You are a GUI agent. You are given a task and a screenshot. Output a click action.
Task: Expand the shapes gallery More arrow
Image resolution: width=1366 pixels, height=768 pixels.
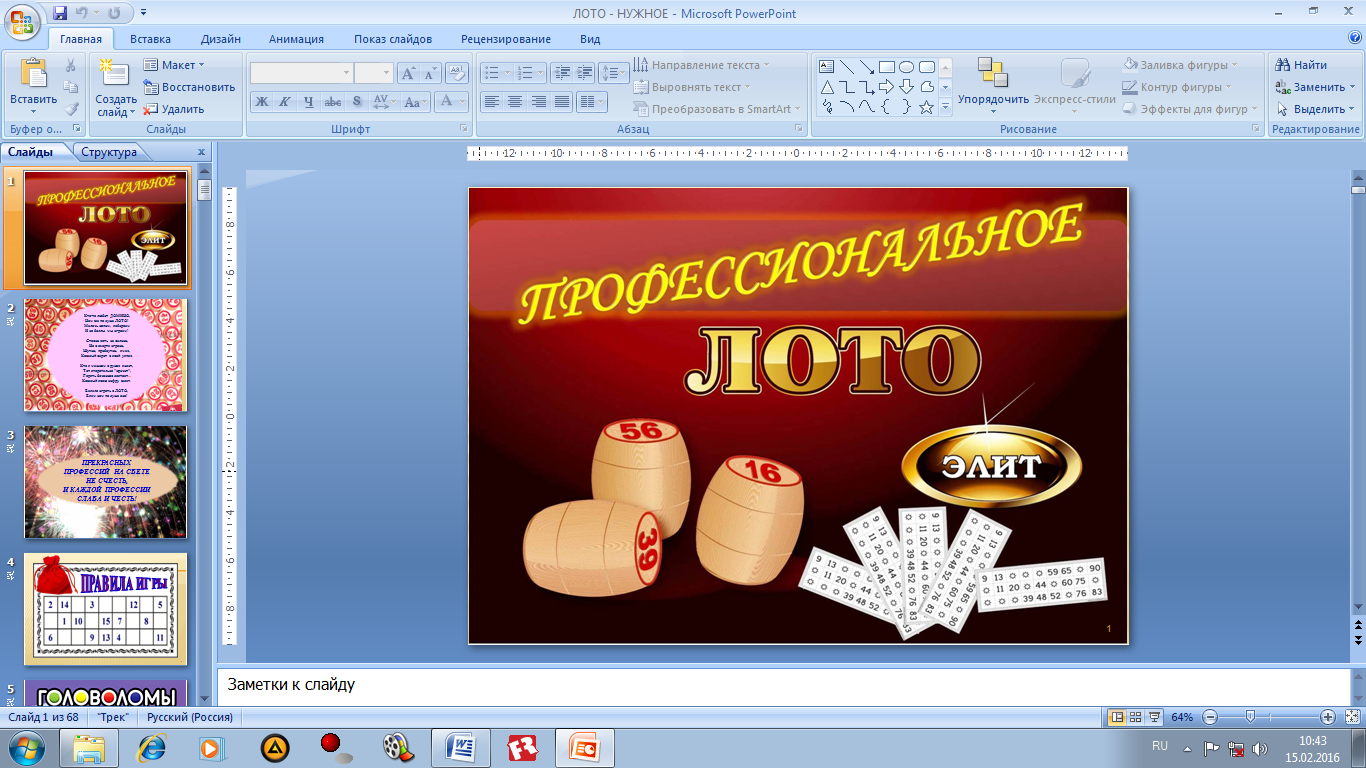coord(945,107)
